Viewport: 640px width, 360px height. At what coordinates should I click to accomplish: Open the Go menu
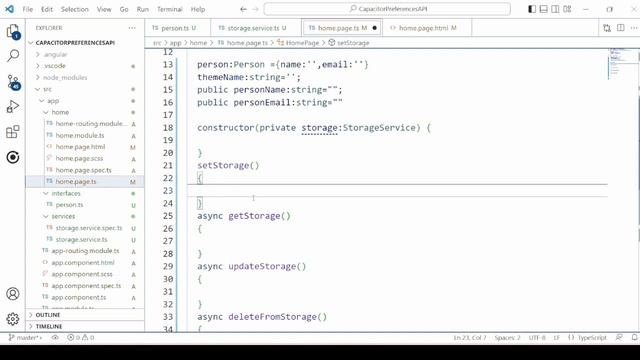124,9
